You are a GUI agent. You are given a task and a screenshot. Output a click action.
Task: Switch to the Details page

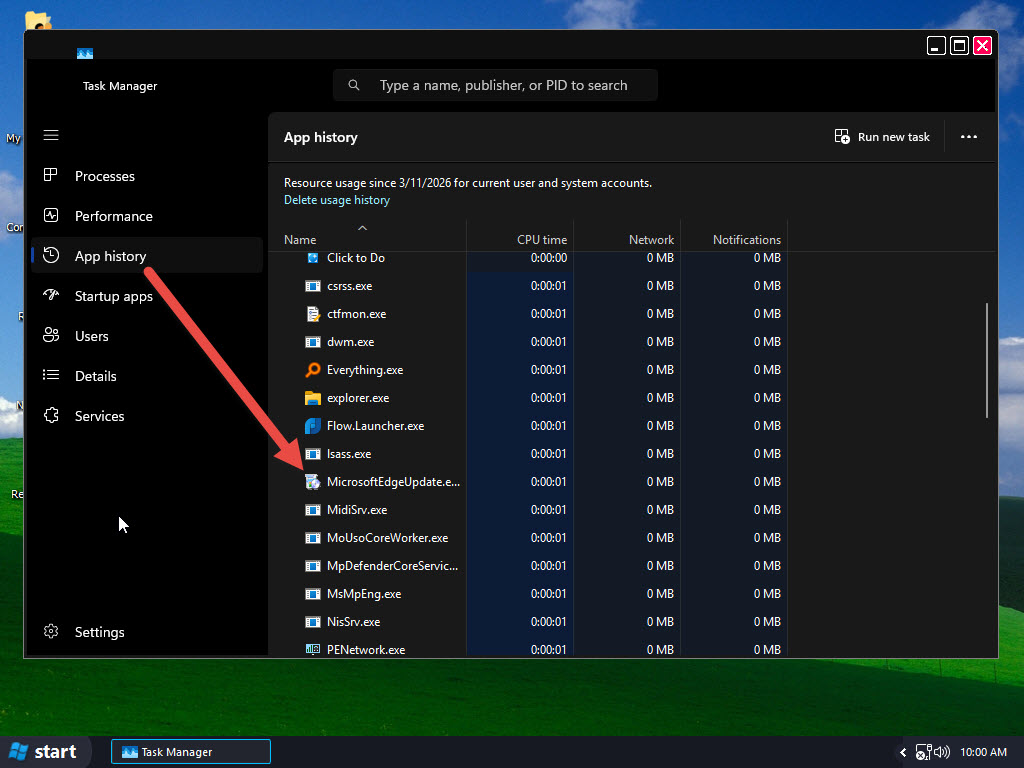click(95, 376)
